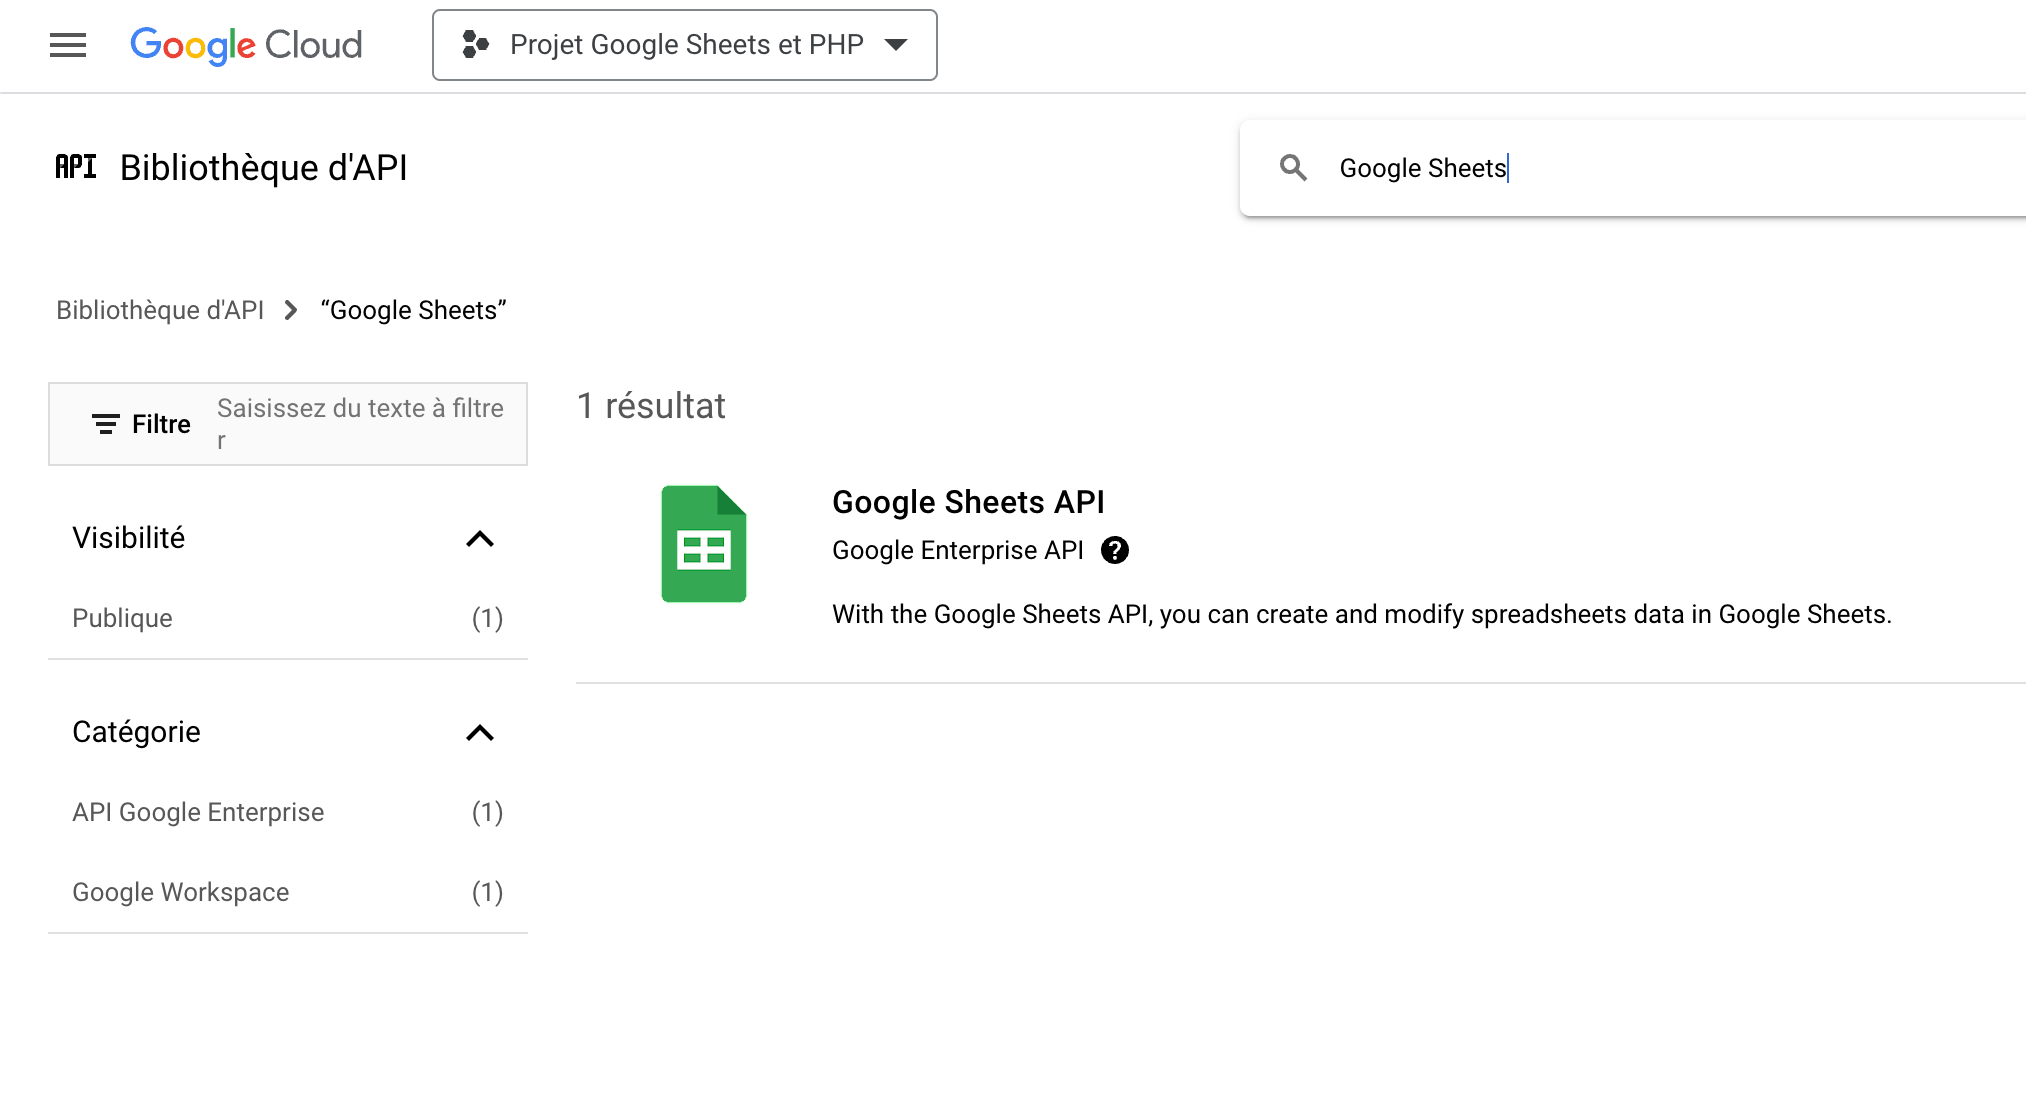Collapse the Visibilité section

coord(480,539)
